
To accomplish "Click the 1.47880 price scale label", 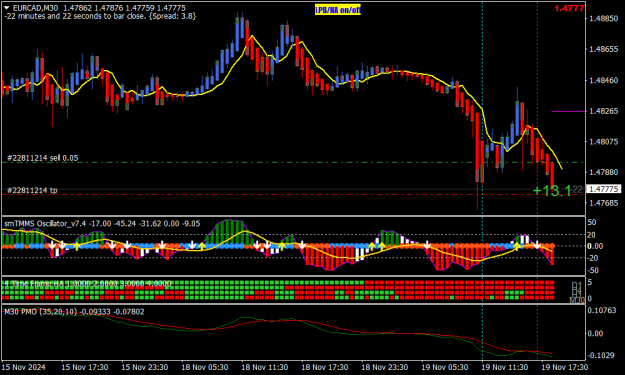I will point(604,172).
